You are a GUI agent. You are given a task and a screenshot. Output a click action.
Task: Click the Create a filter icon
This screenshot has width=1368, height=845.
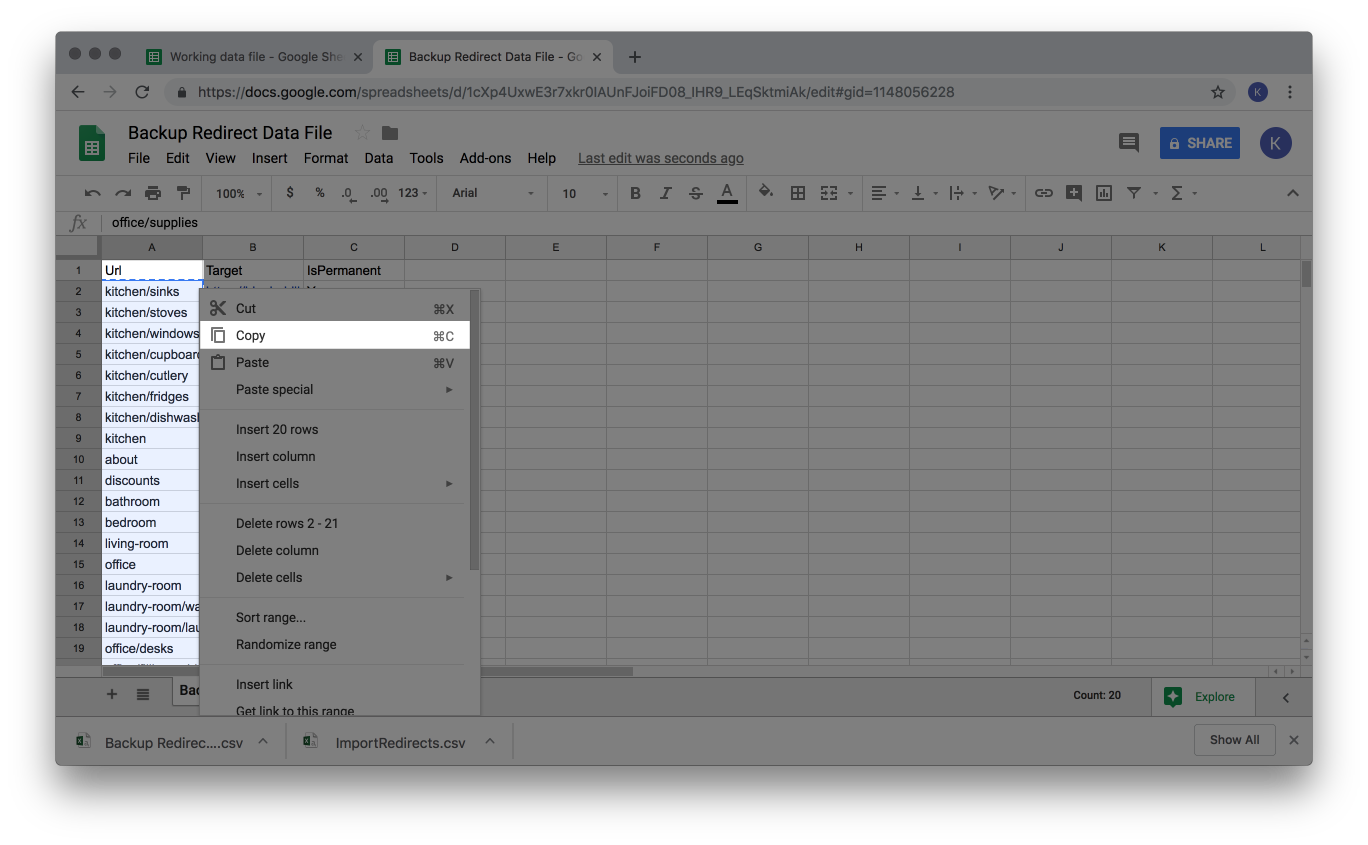(1134, 193)
